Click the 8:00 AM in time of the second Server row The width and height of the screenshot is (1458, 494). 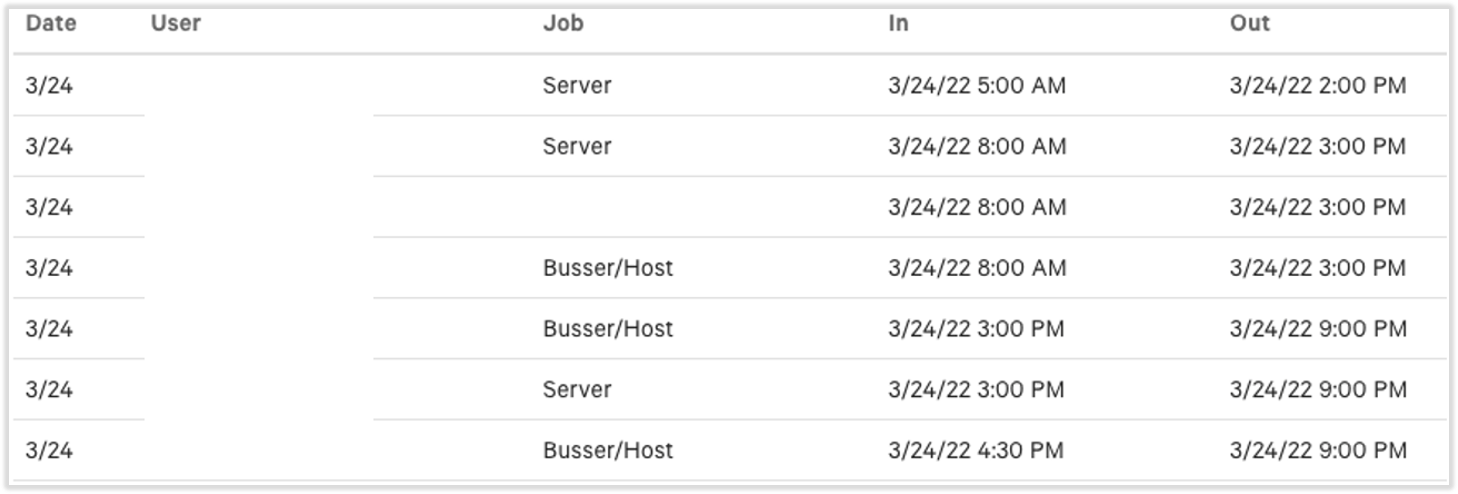click(x=976, y=146)
